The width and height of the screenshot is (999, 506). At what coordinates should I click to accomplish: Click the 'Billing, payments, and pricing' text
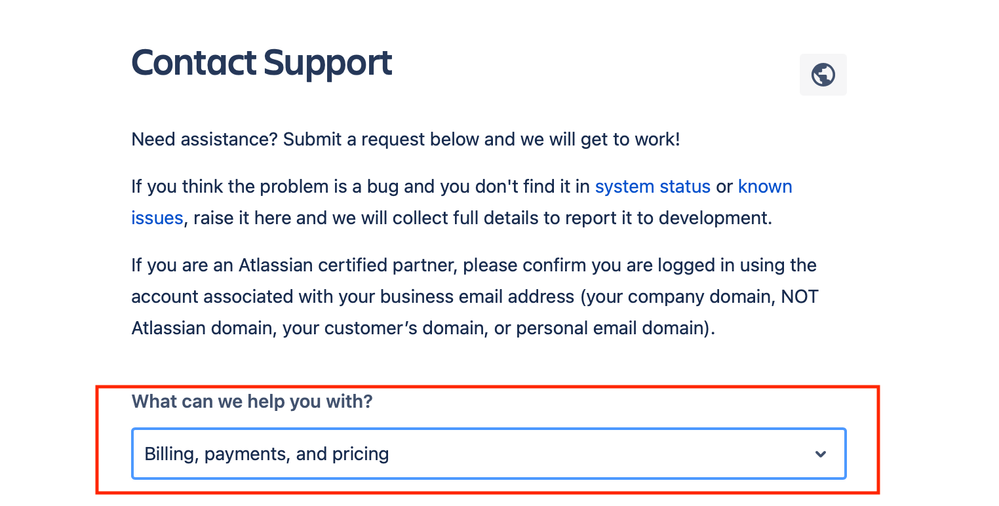[x=266, y=454]
